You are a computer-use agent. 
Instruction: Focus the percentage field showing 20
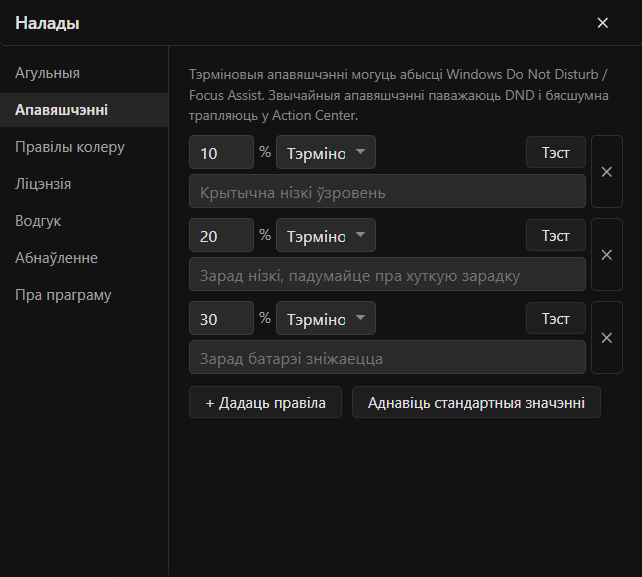[222, 235]
